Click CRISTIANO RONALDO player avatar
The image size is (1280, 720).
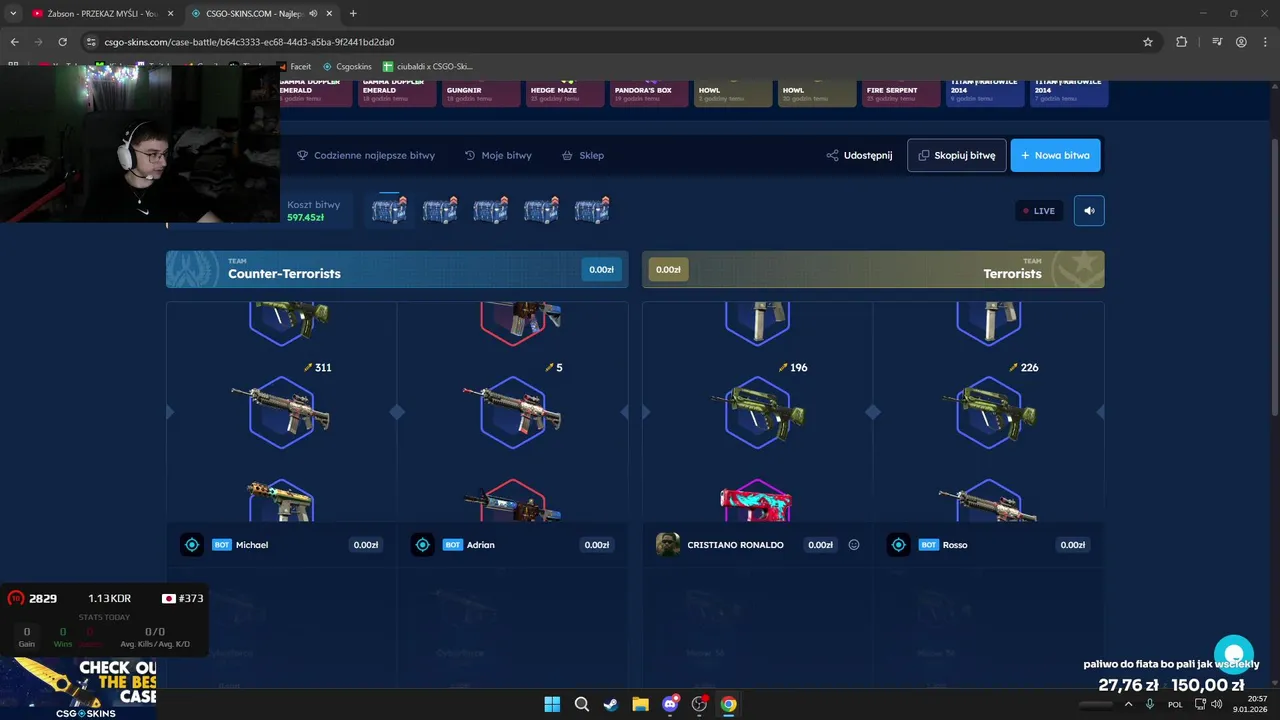(667, 545)
